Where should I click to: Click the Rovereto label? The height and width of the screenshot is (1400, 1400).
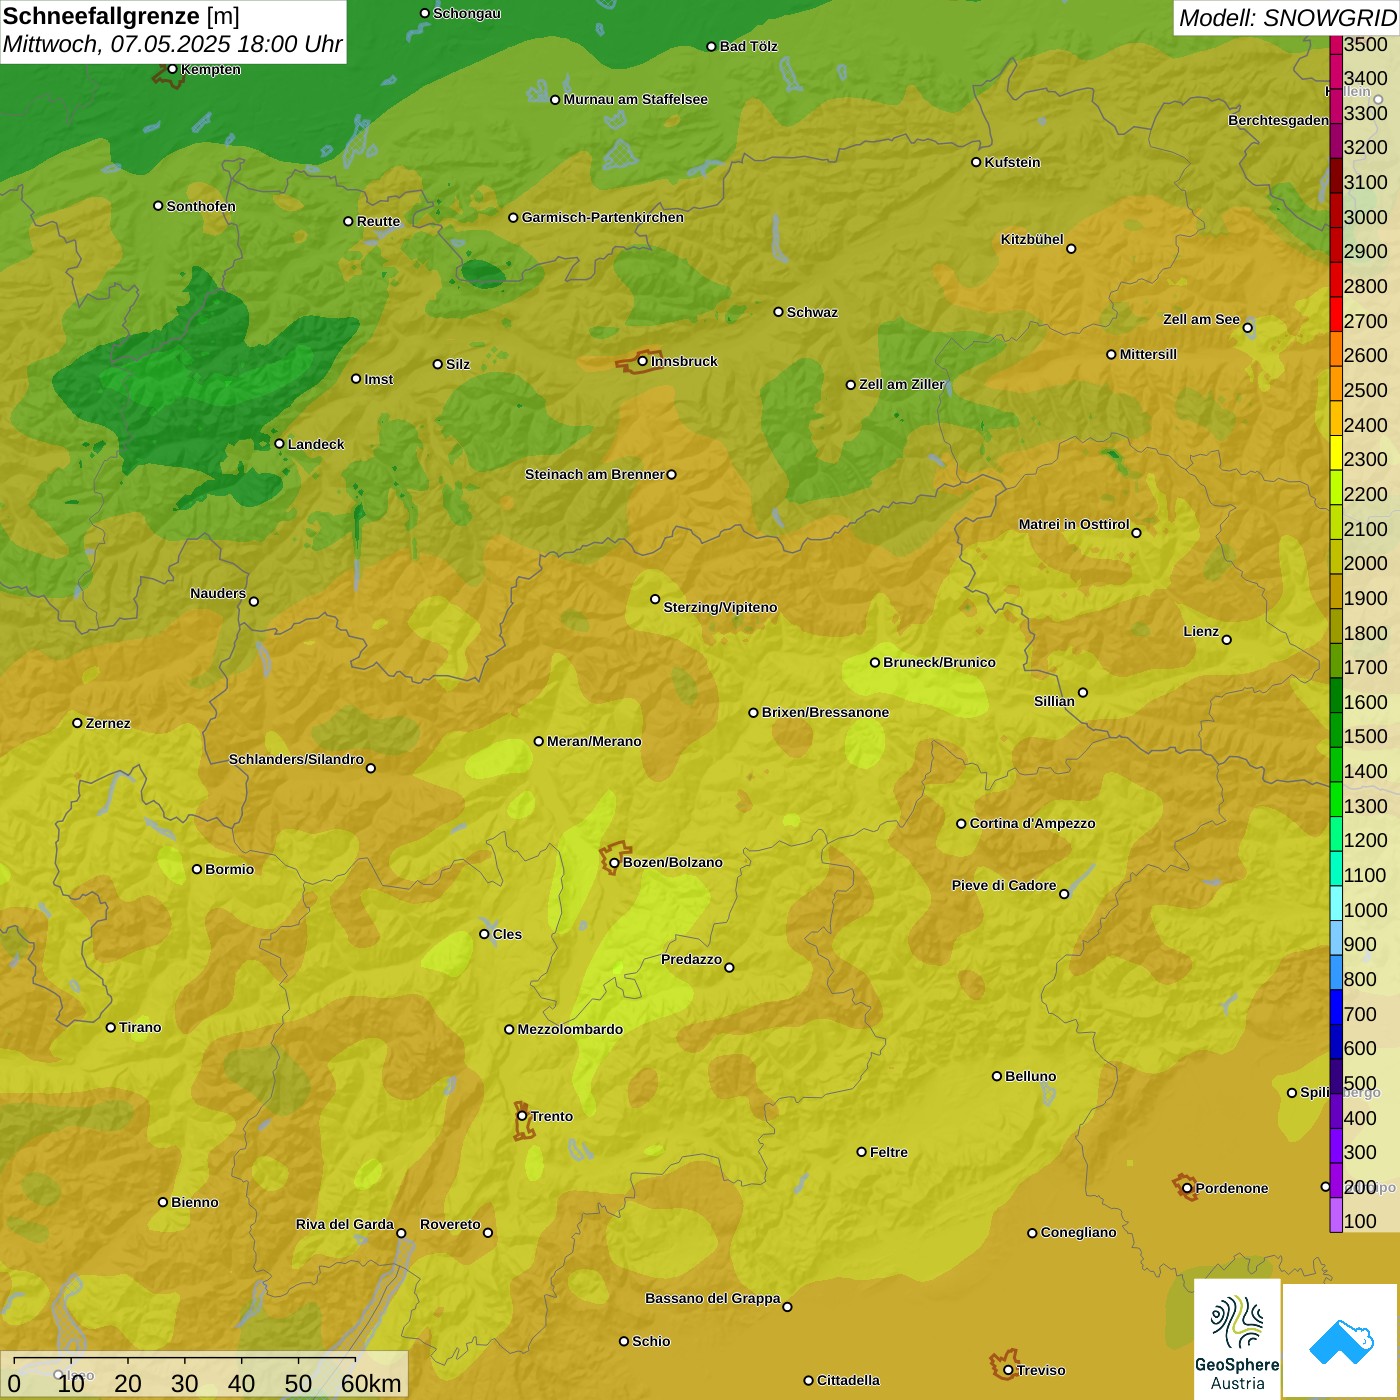(450, 1224)
